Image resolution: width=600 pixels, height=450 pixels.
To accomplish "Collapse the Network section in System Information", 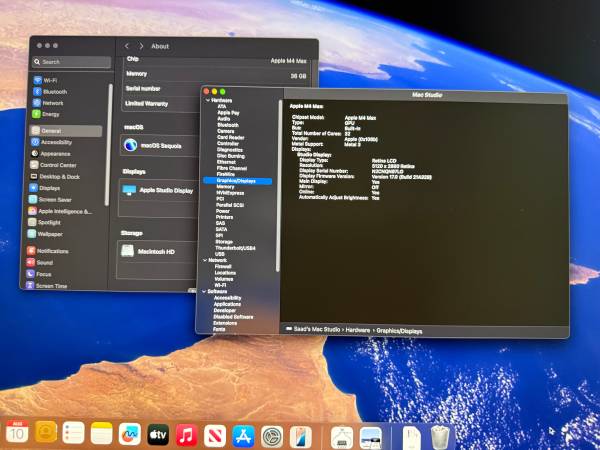I will coord(205,260).
